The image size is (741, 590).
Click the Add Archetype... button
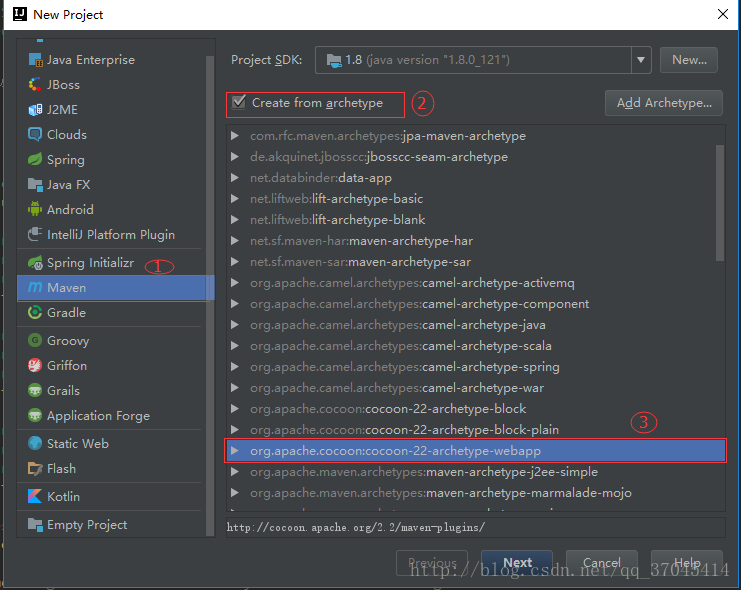pyautogui.click(x=663, y=103)
